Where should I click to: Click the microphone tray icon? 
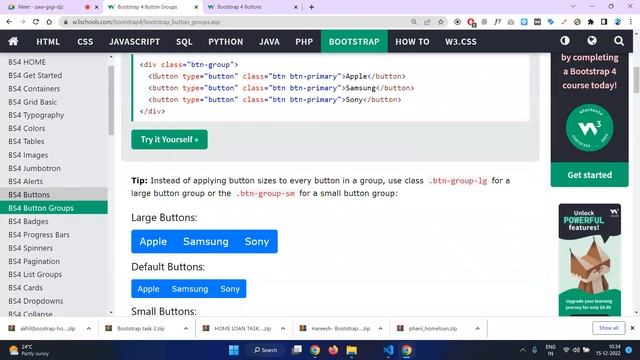534,350
